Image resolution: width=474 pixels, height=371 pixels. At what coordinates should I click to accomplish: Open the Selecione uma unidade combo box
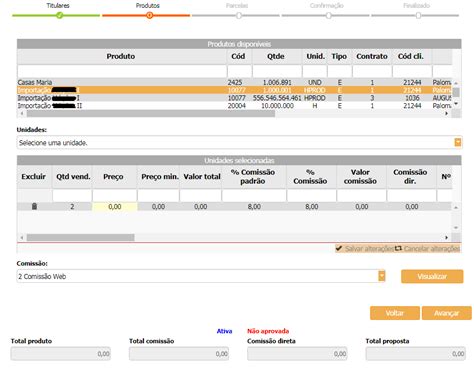(239, 143)
